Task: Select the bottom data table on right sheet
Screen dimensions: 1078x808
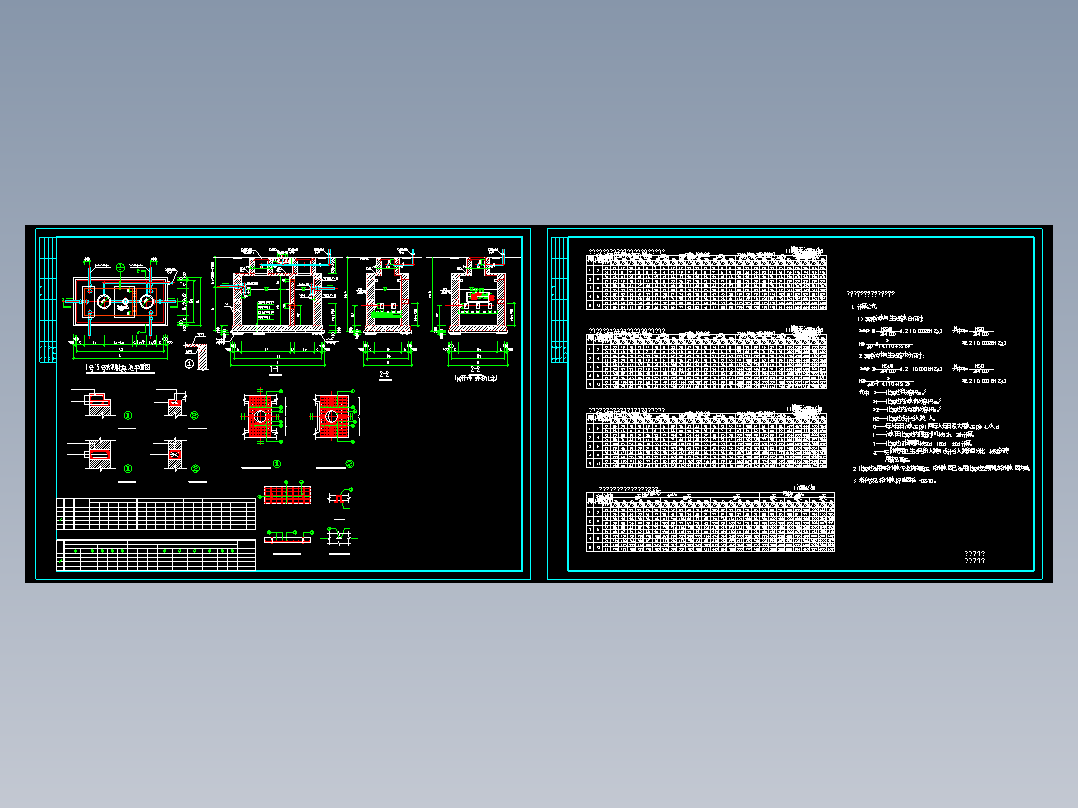Action: coord(710,519)
